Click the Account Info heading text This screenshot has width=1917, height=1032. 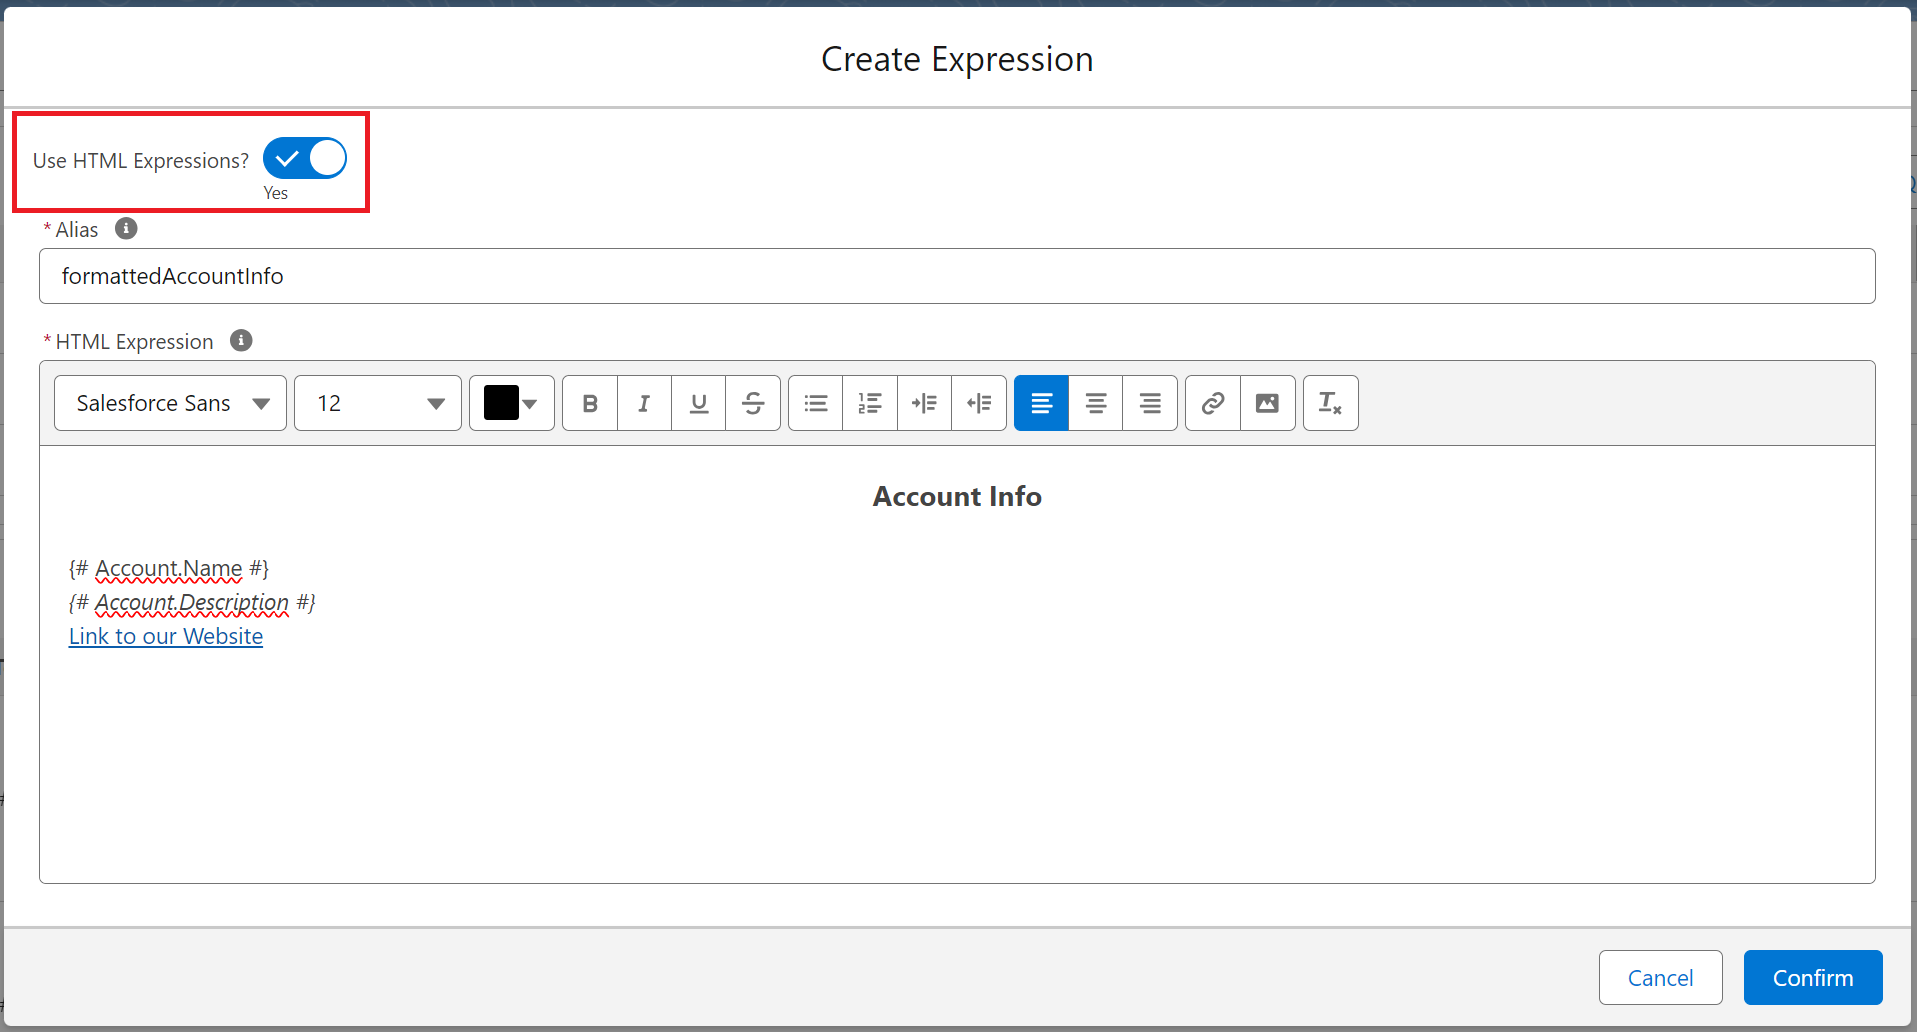[x=957, y=497]
